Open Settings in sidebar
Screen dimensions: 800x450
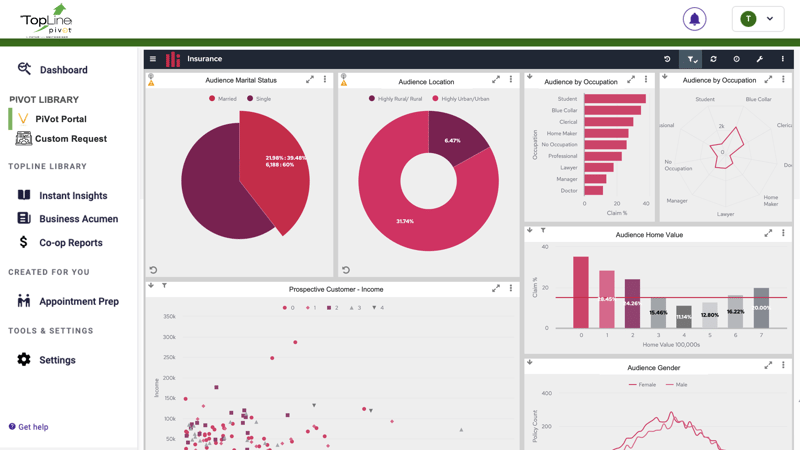(x=46, y=360)
